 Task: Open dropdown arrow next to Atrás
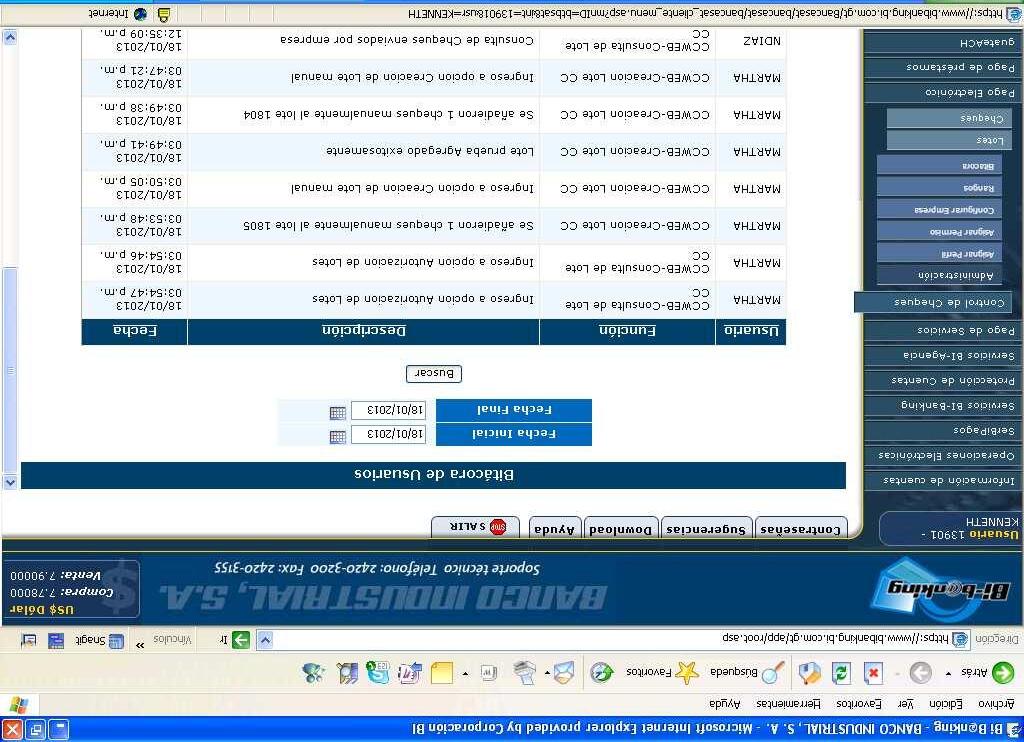pyautogui.click(x=948, y=673)
